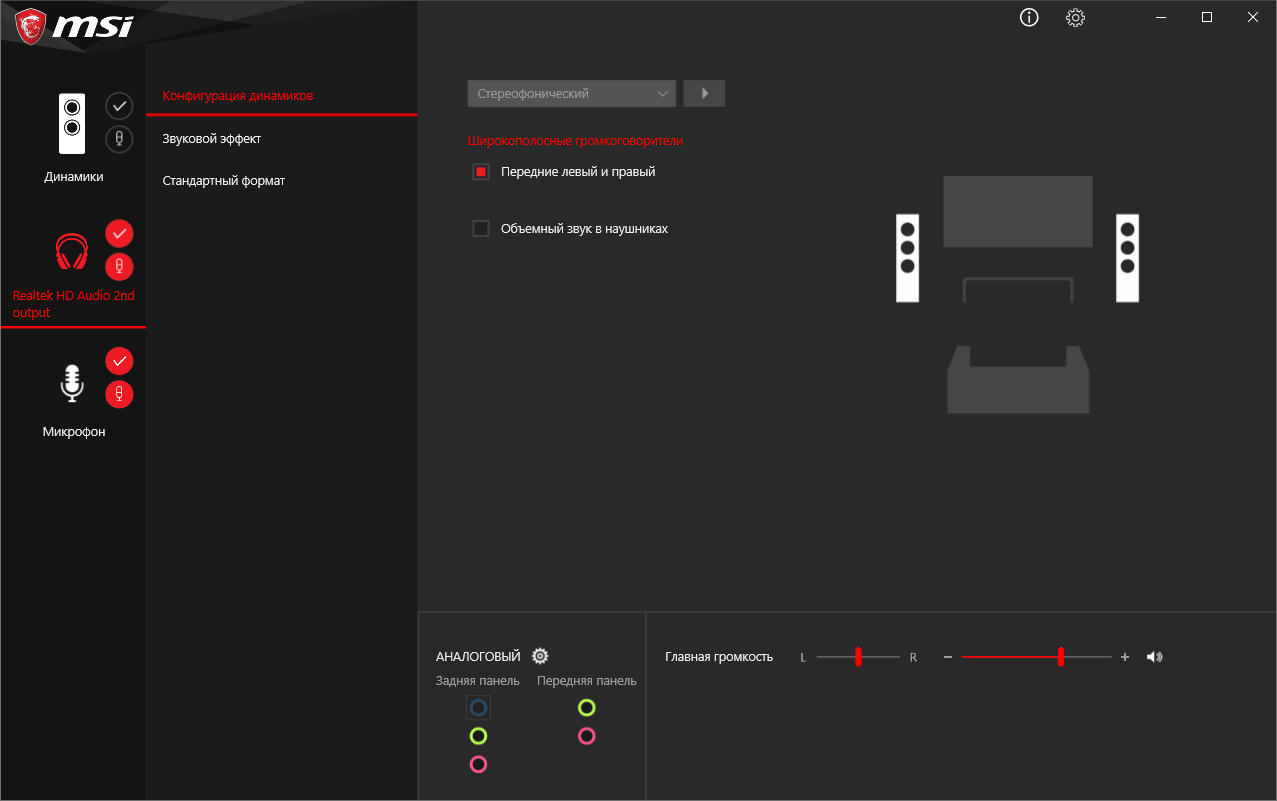This screenshot has width=1277, height=801.
Task: Click the Задняя панель label
Action: tap(477, 681)
